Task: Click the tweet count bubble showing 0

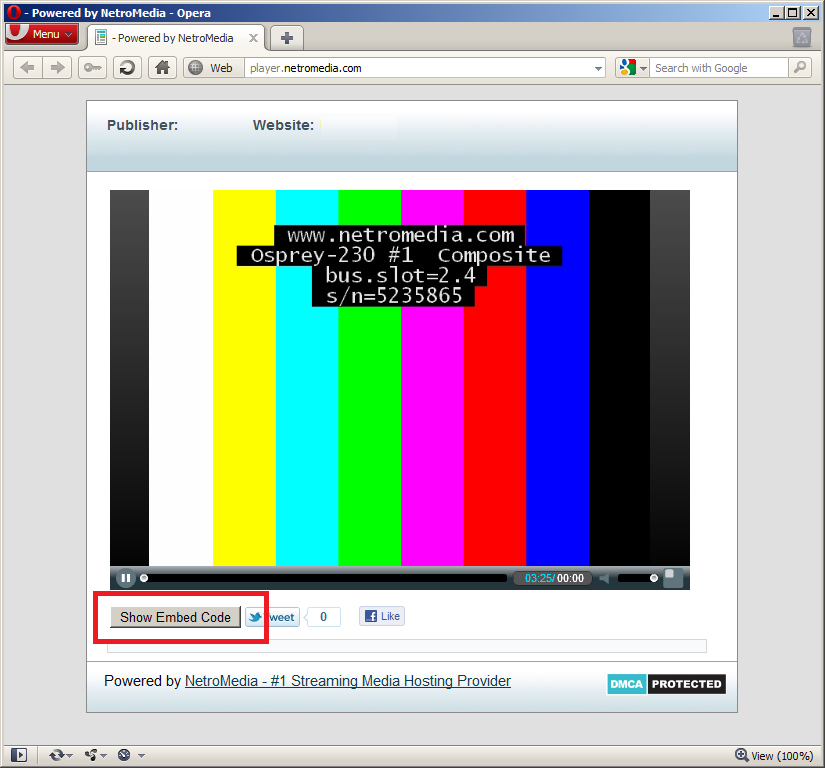Action: coord(324,617)
